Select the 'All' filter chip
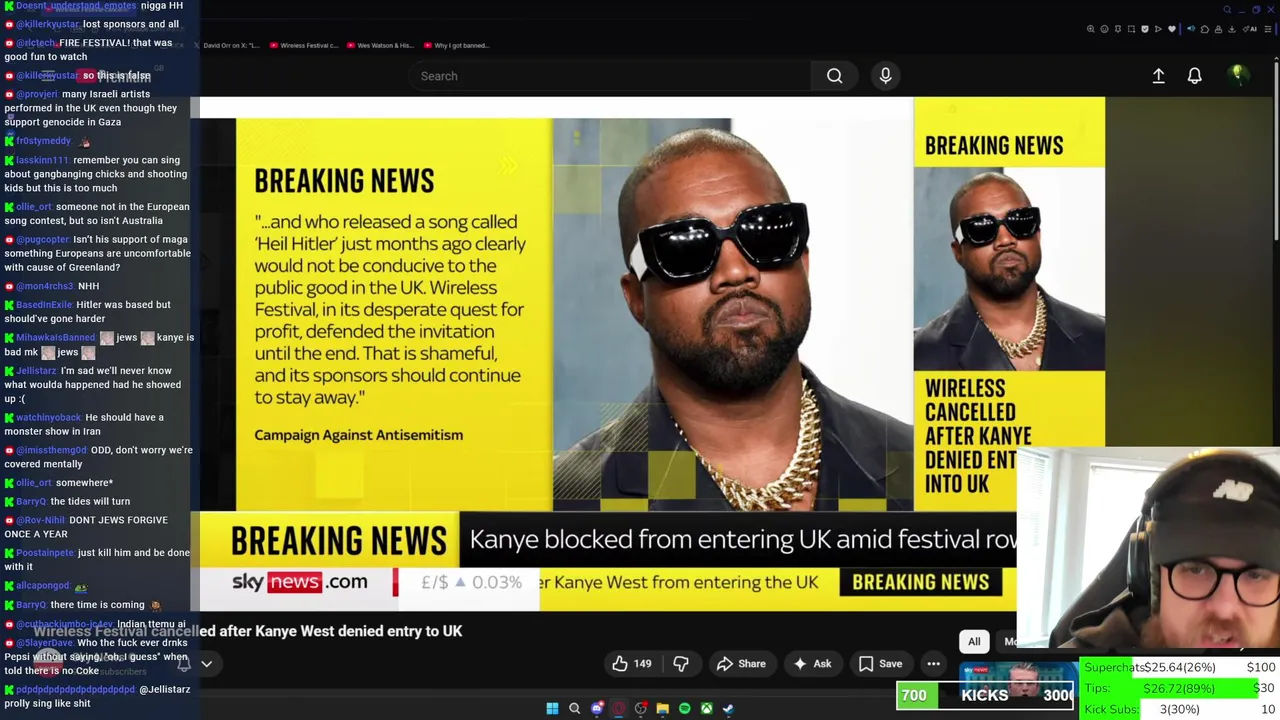1280x720 pixels. point(974,642)
